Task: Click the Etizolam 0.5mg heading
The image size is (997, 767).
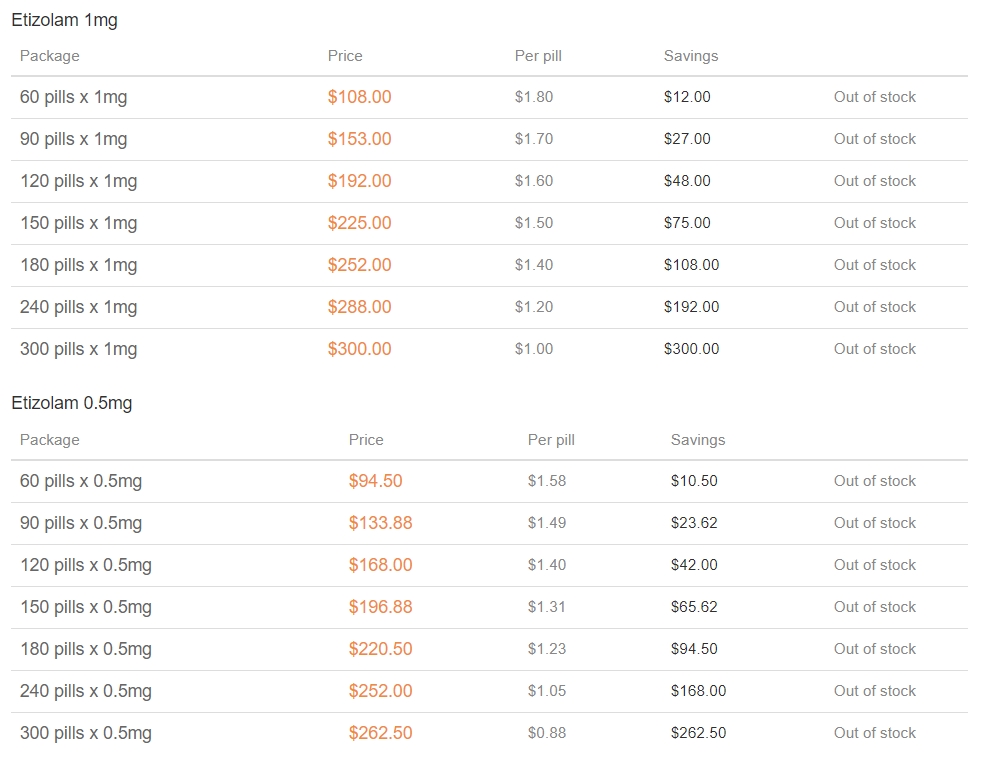Action: tap(72, 403)
